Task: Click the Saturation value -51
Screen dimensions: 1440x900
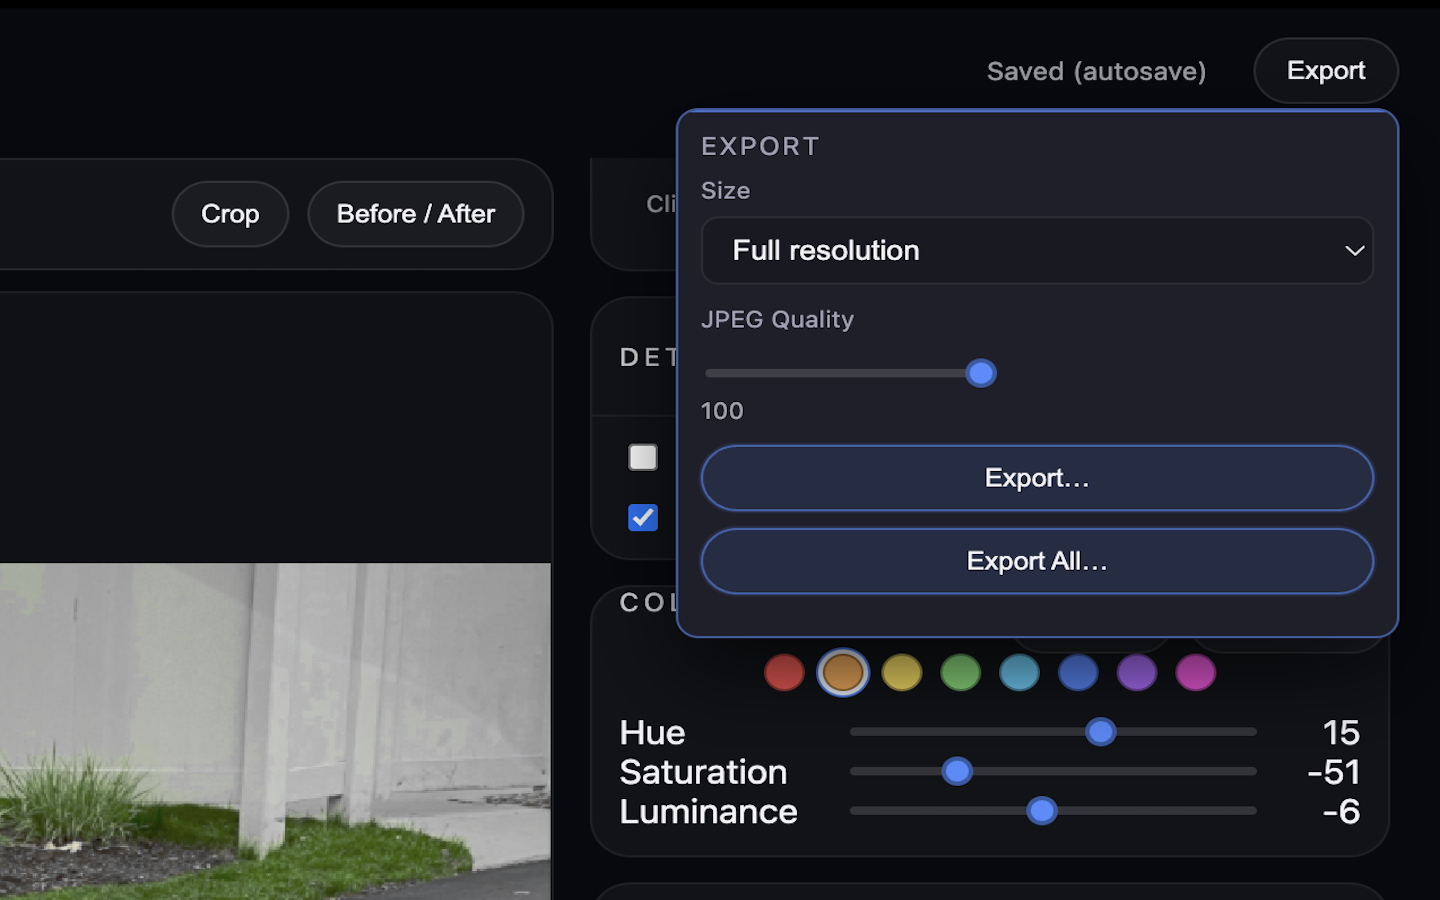Action: click(x=1333, y=772)
